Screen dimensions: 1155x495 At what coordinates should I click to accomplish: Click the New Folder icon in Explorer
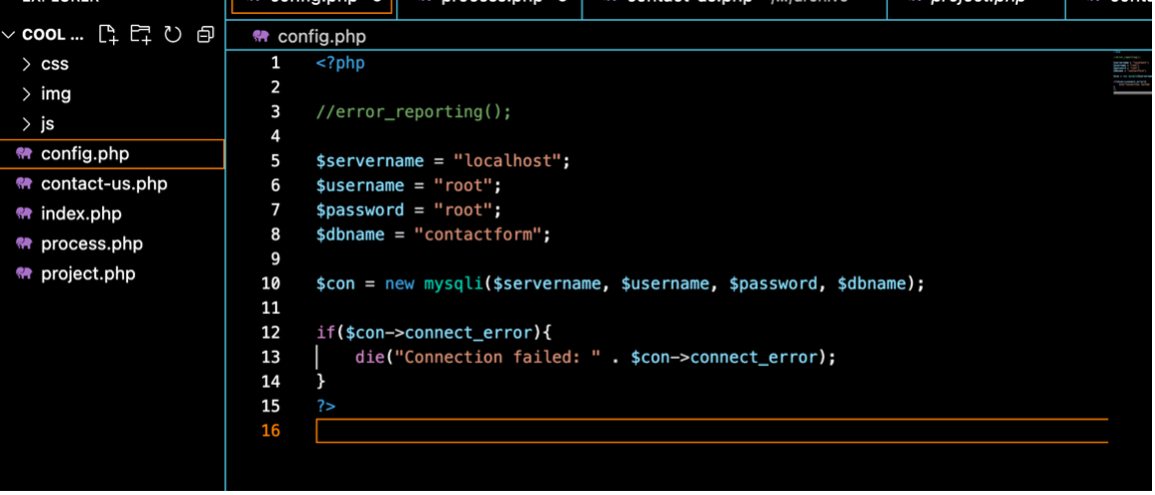[x=141, y=35]
